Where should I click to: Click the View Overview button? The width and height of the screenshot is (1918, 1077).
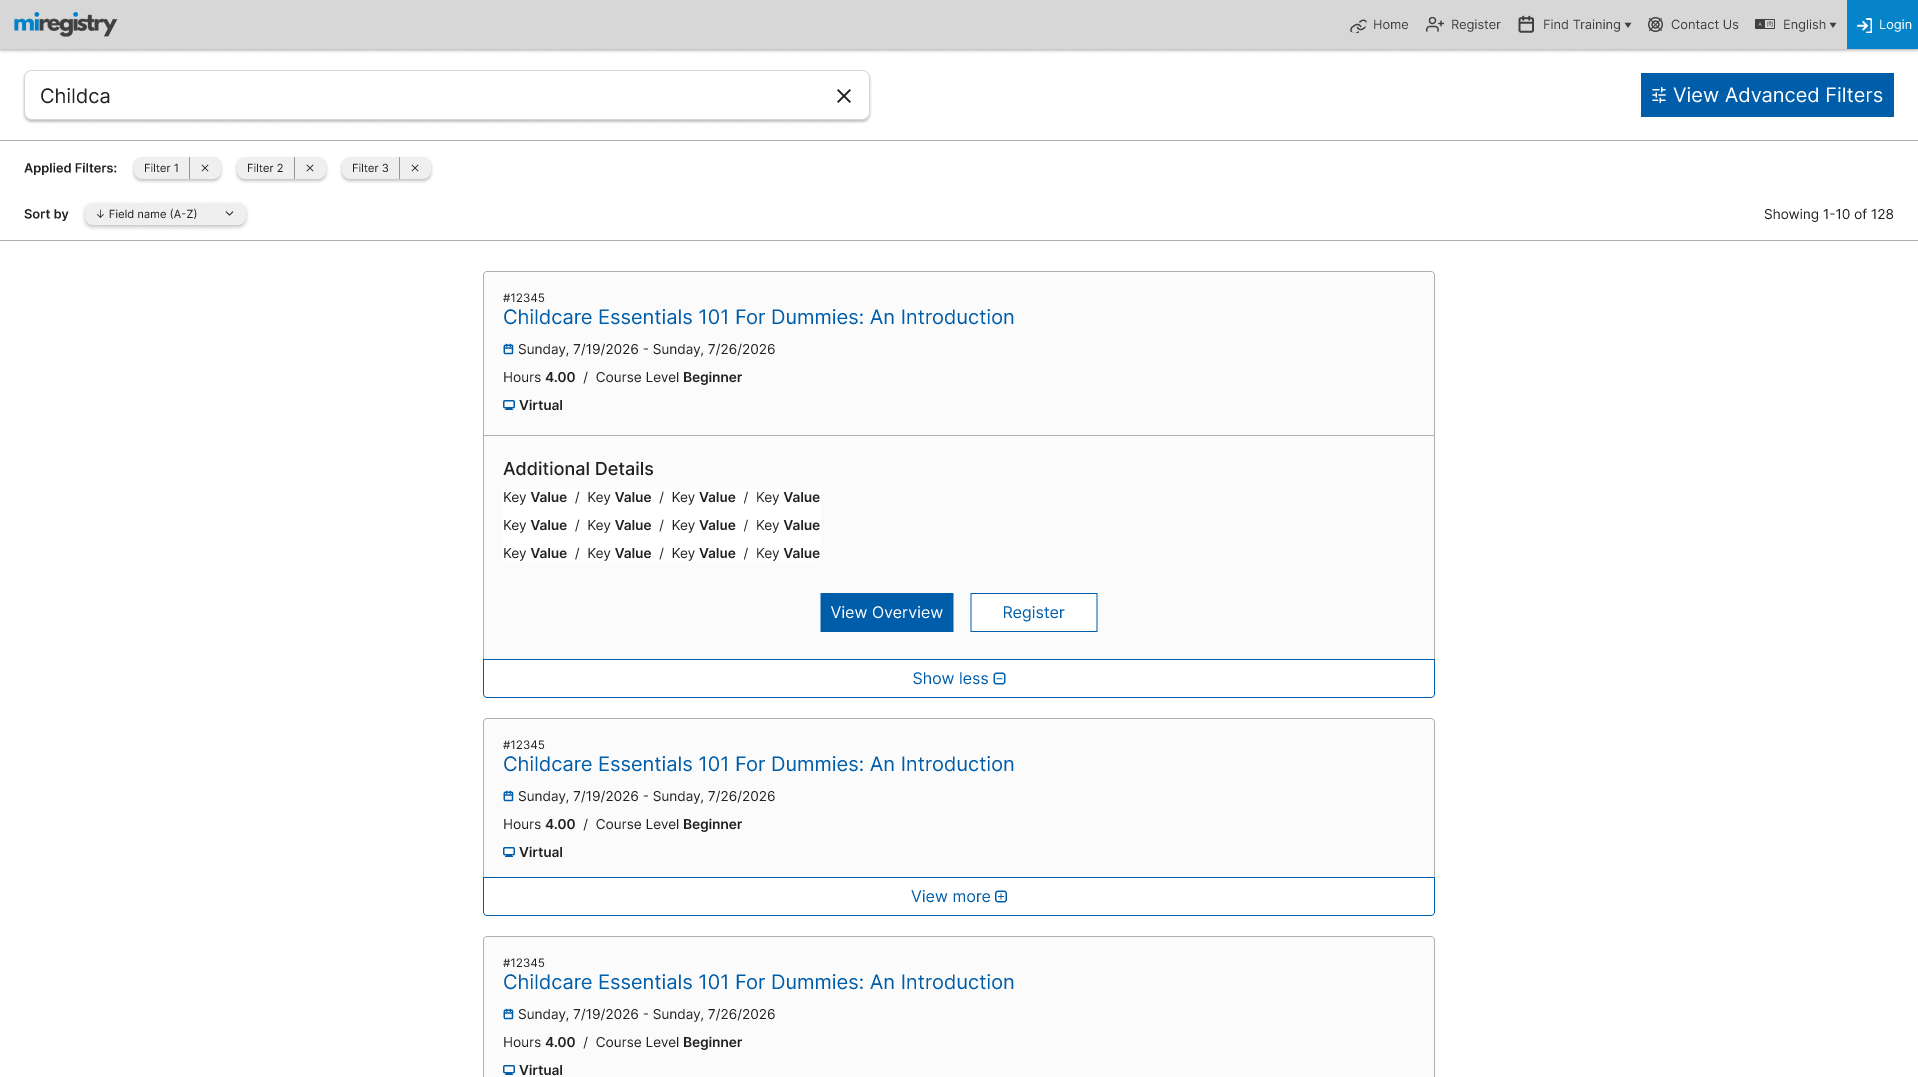tap(886, 612)
